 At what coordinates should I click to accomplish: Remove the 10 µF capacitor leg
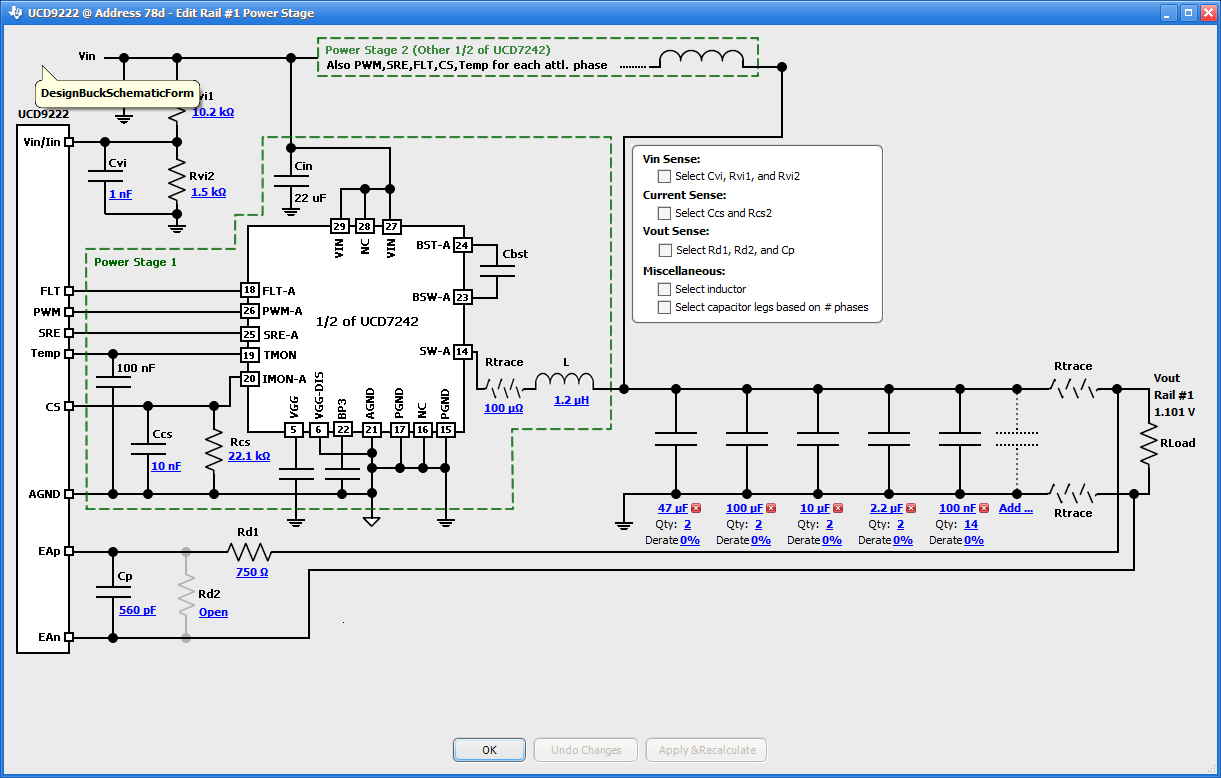click(x=838, y=508)
